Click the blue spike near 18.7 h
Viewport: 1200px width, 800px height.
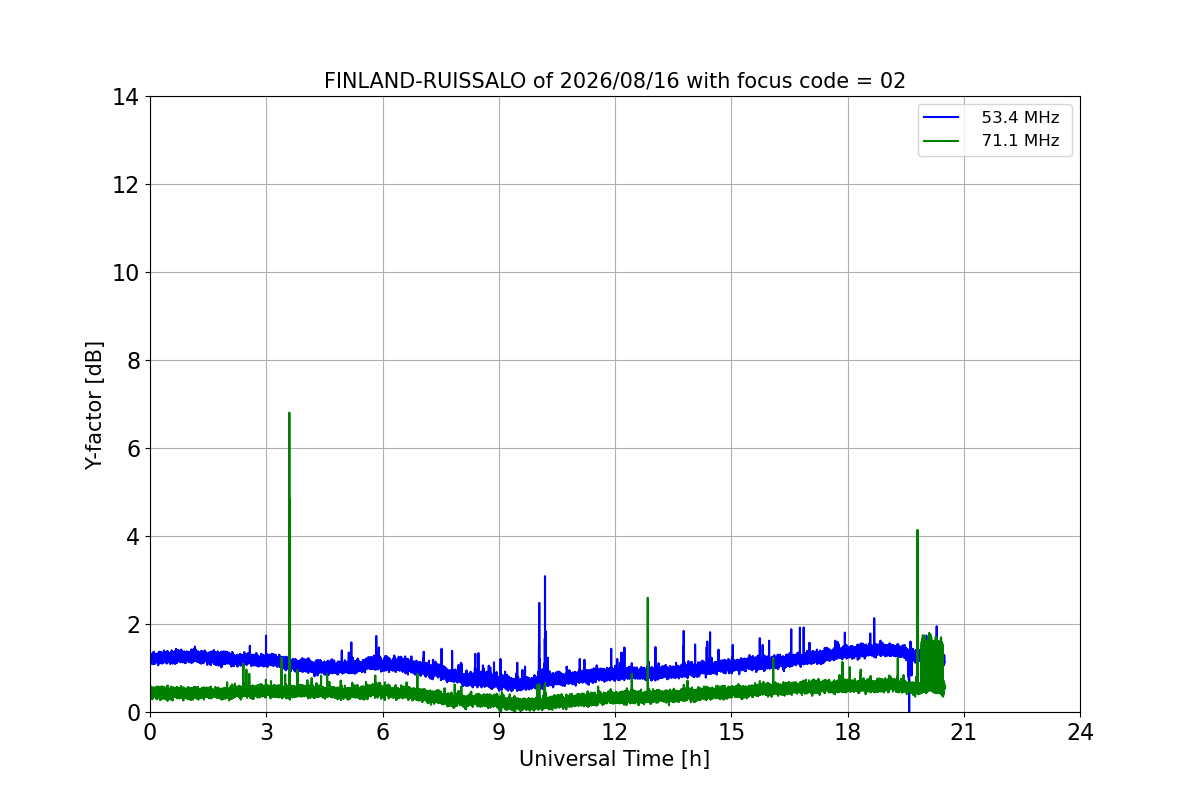click(x=874, y=618)
